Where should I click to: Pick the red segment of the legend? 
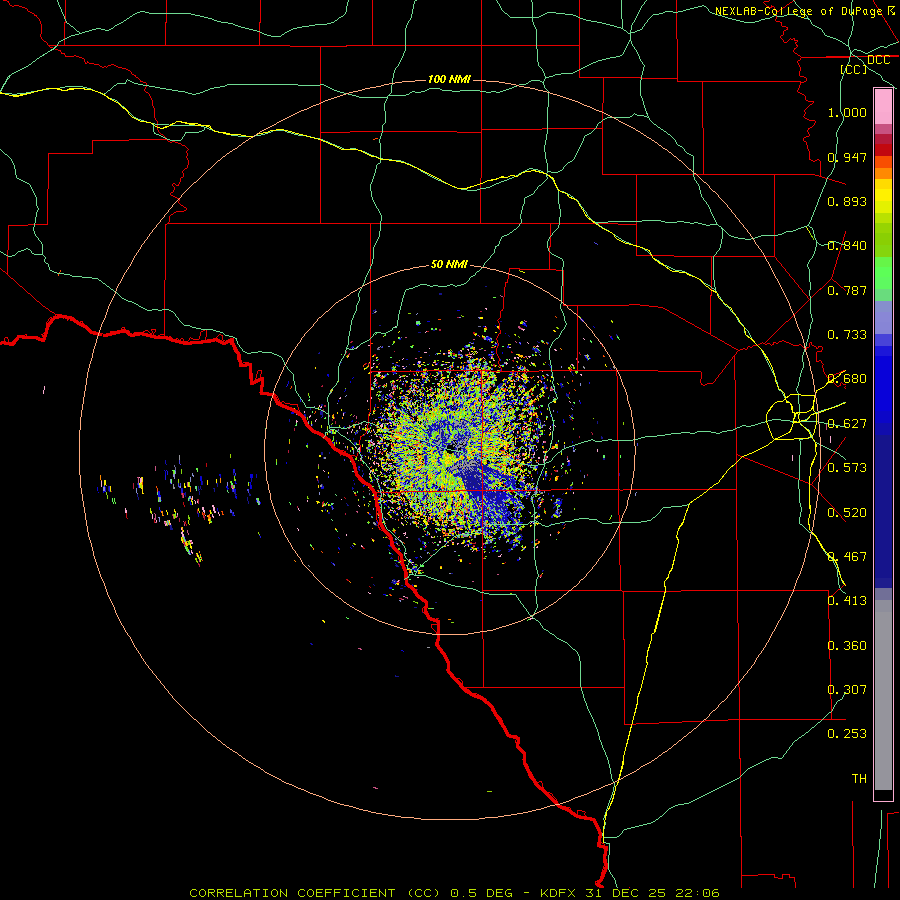pyautogui.click(x=883, y=150)
